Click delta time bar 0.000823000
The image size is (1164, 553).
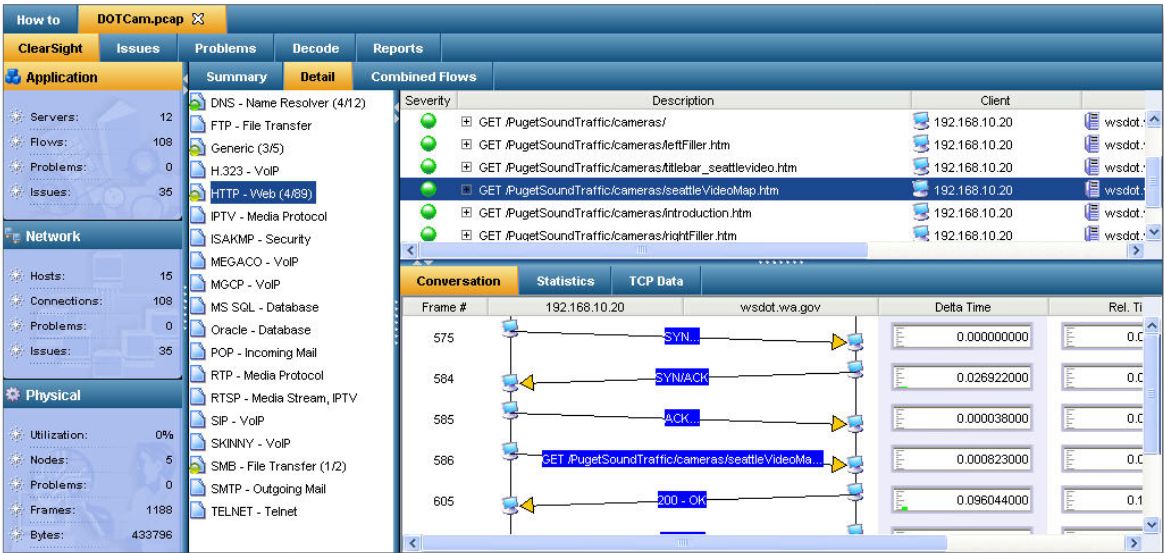[x=962, y=459]
